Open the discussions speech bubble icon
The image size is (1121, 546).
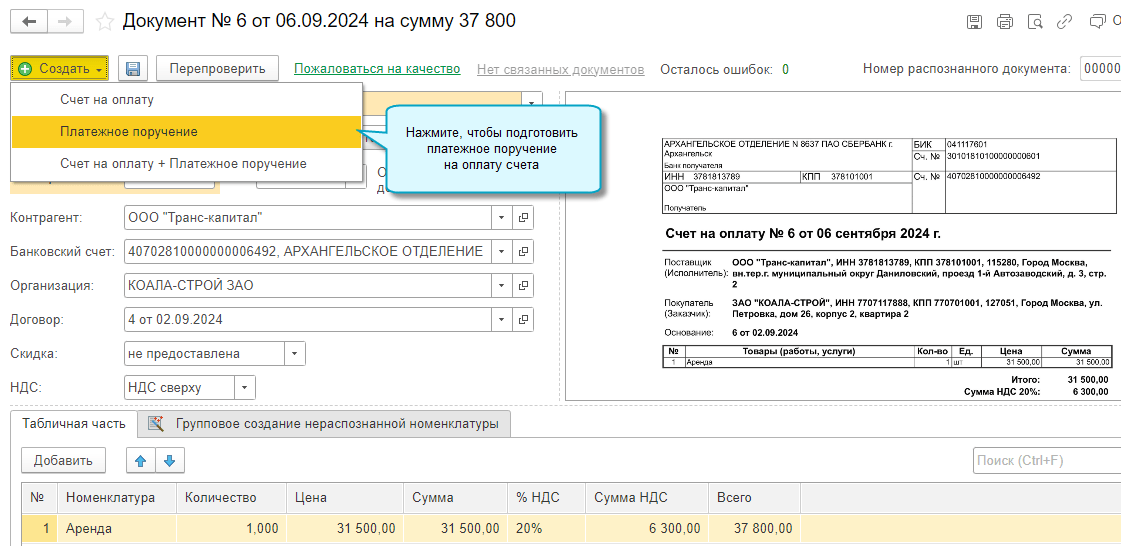1098,21
